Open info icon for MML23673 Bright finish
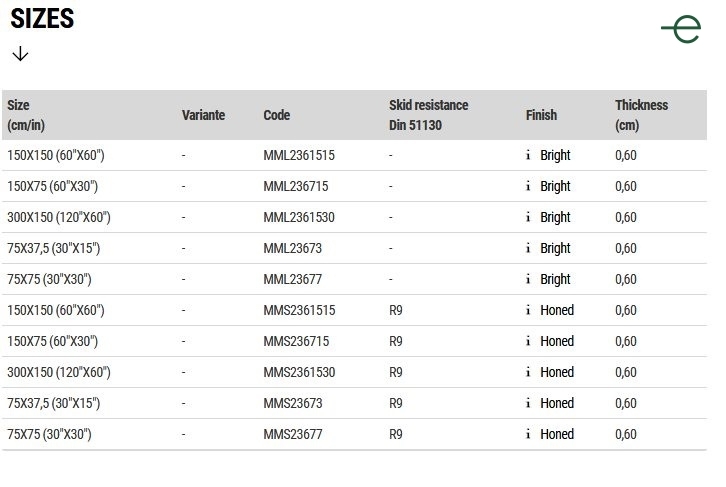Screen dimensions: 726x487 coord(528,248)
